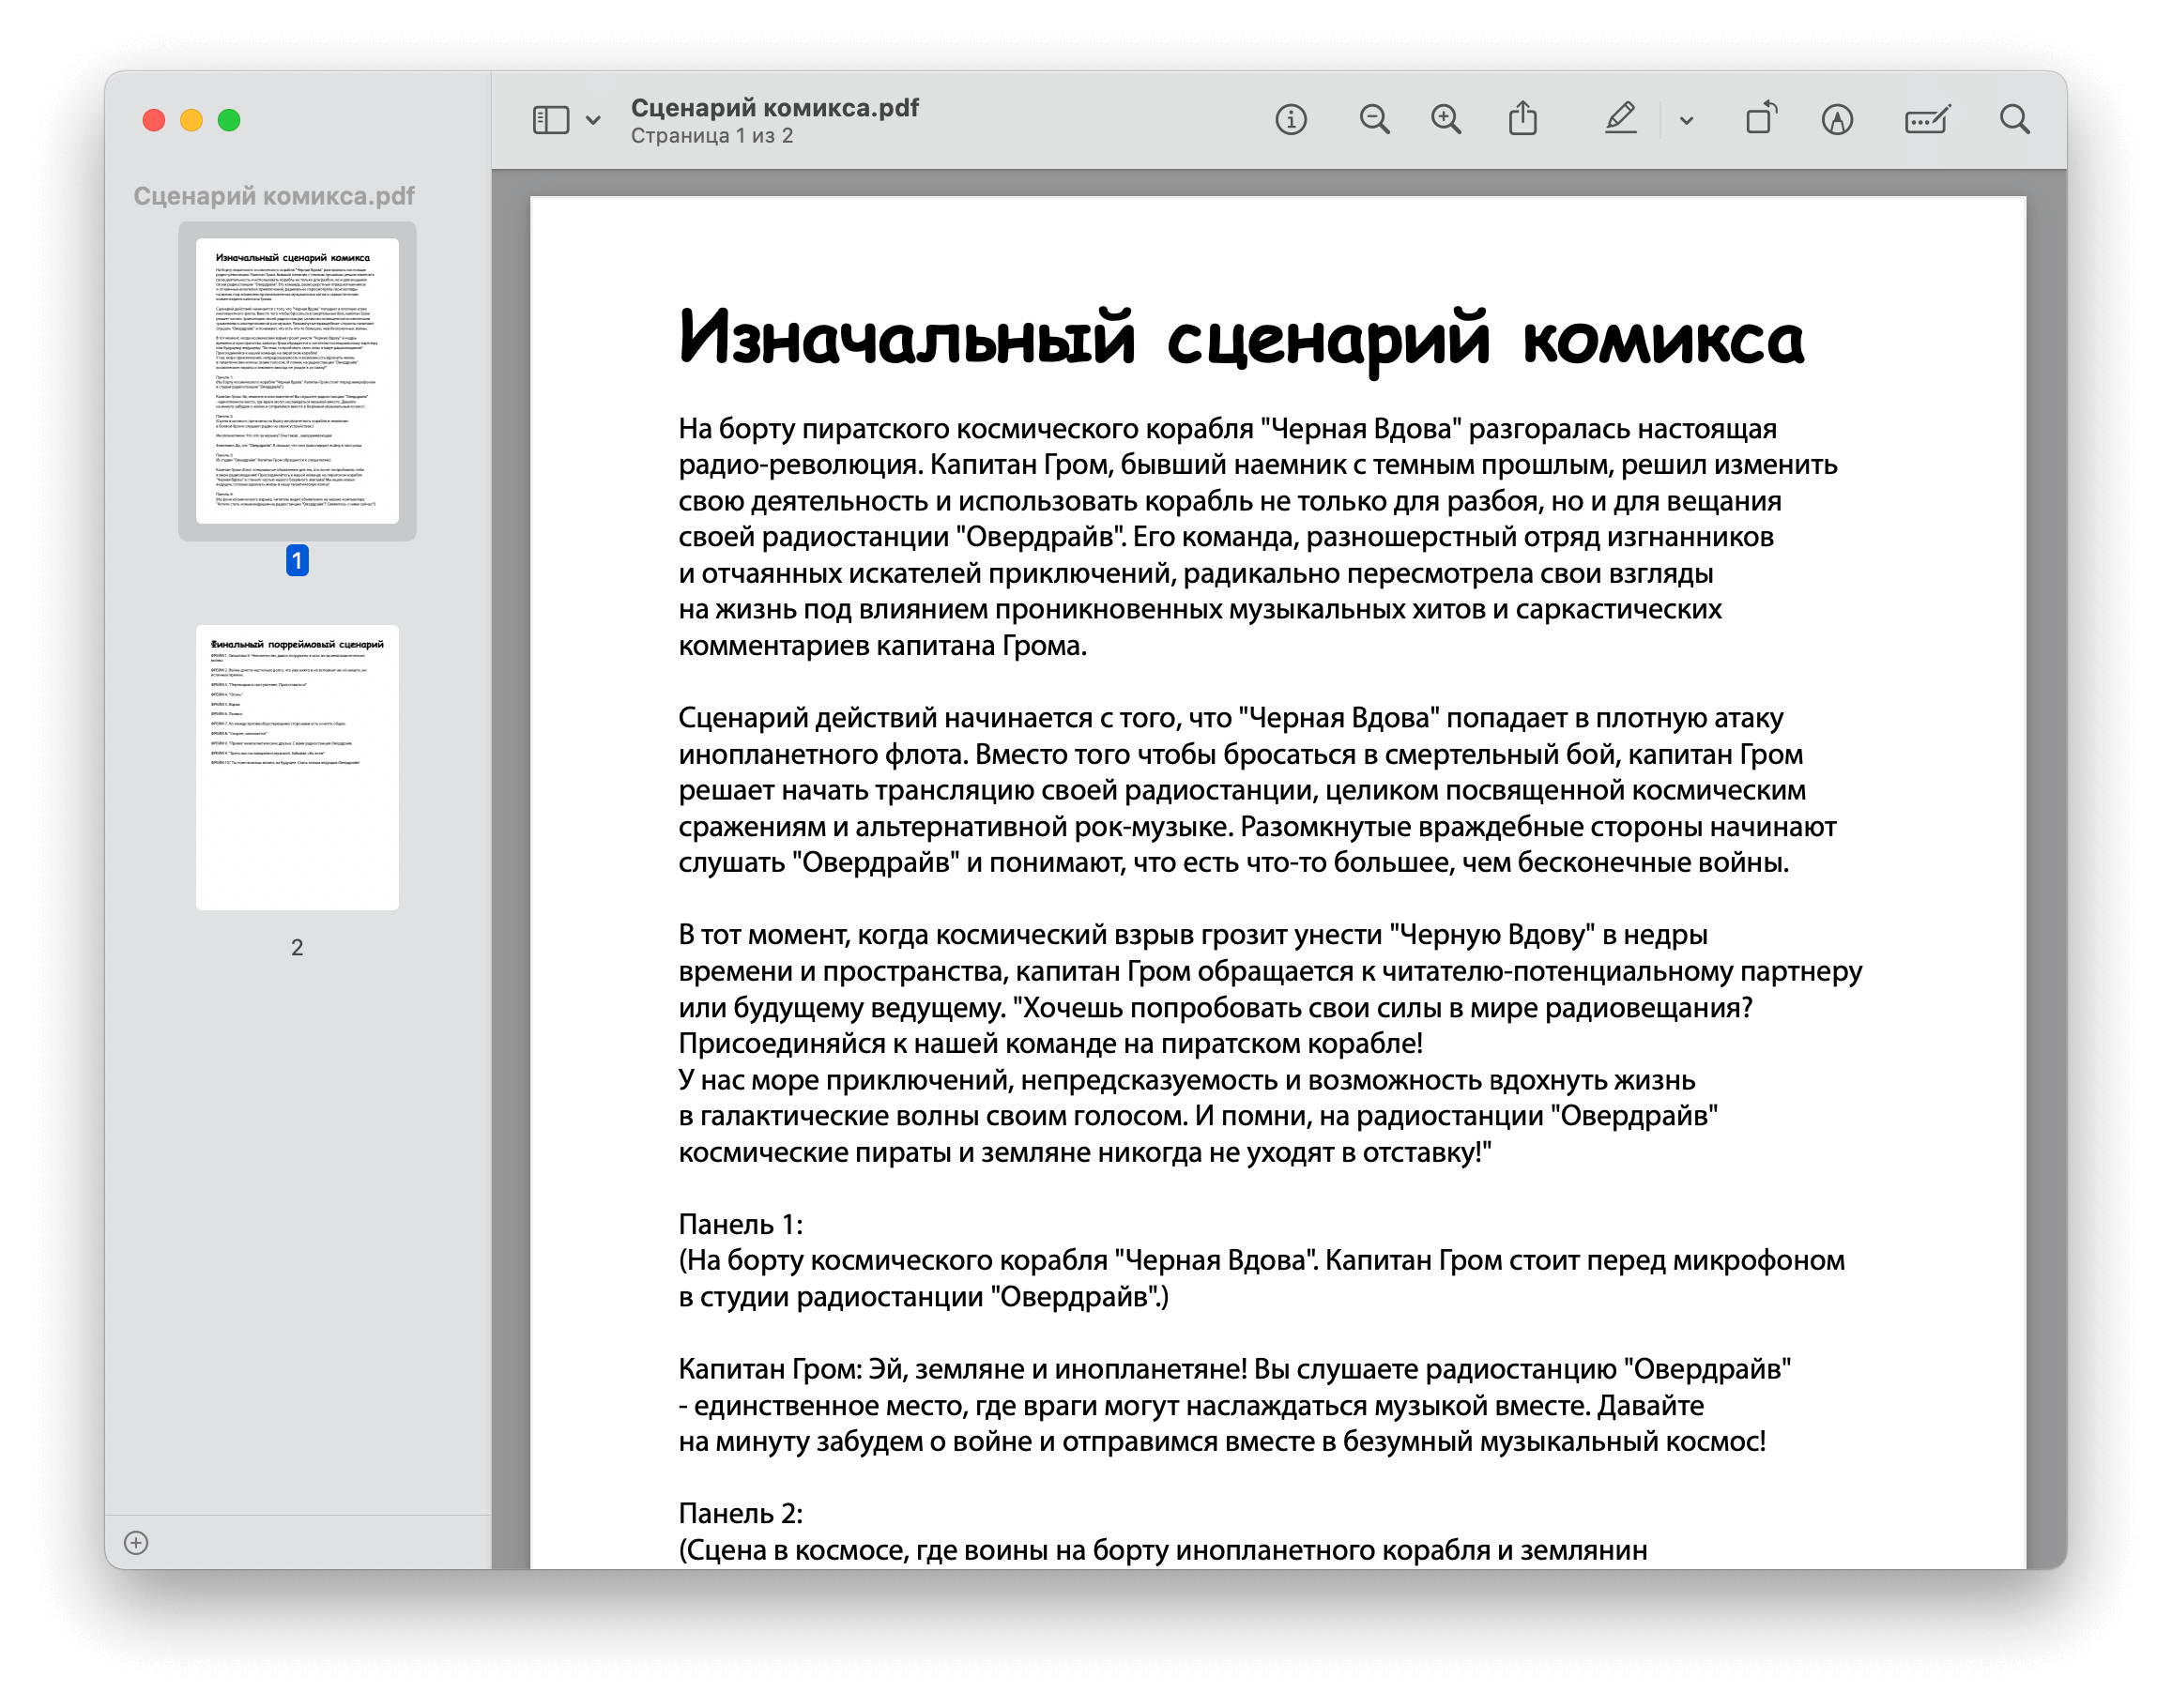
Task: Maximize the window with the green button
Action: tap(229, 120)
